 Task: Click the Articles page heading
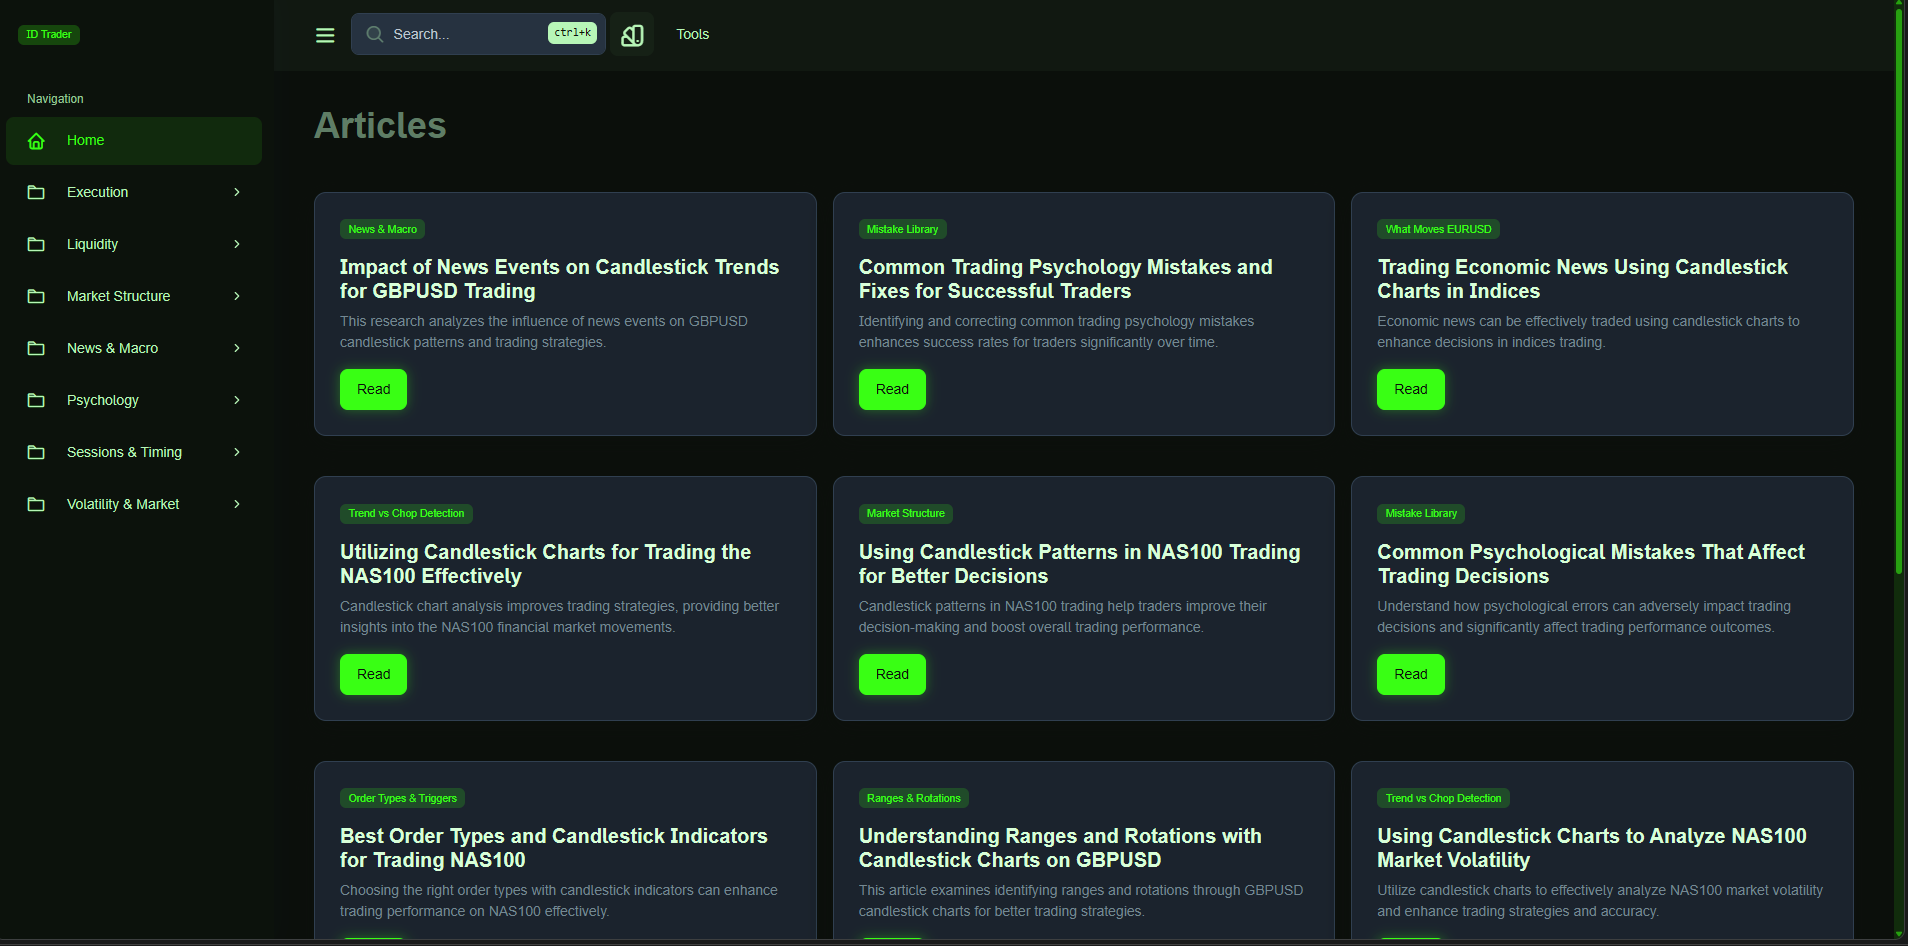click(380, 125)
